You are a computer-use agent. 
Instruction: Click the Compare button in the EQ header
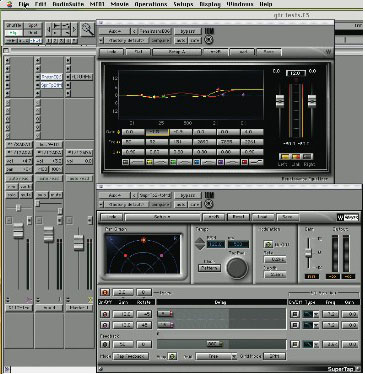161,40
